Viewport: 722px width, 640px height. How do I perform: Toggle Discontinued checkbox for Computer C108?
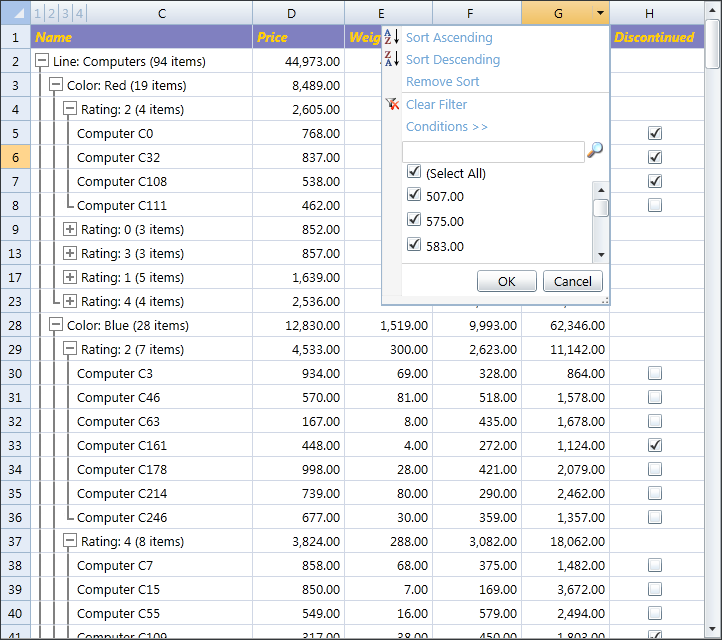click(x=655, y=181)
